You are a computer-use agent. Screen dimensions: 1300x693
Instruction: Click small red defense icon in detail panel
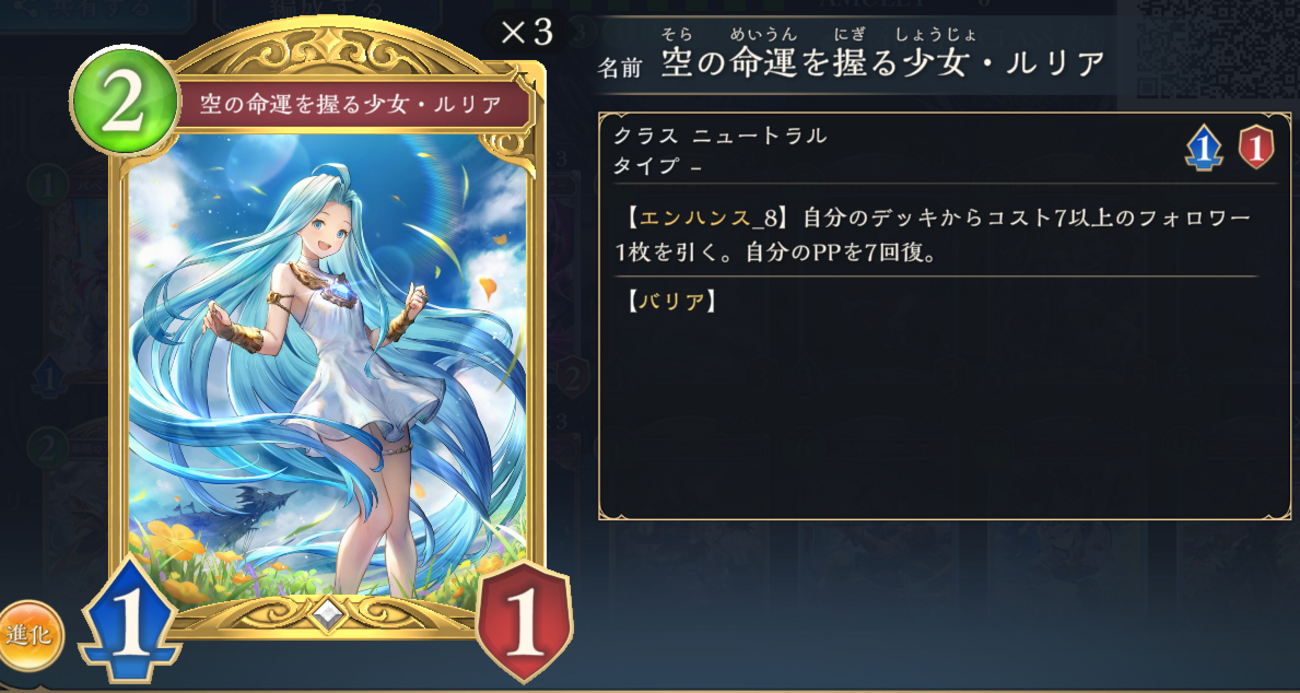[1254, 149]
